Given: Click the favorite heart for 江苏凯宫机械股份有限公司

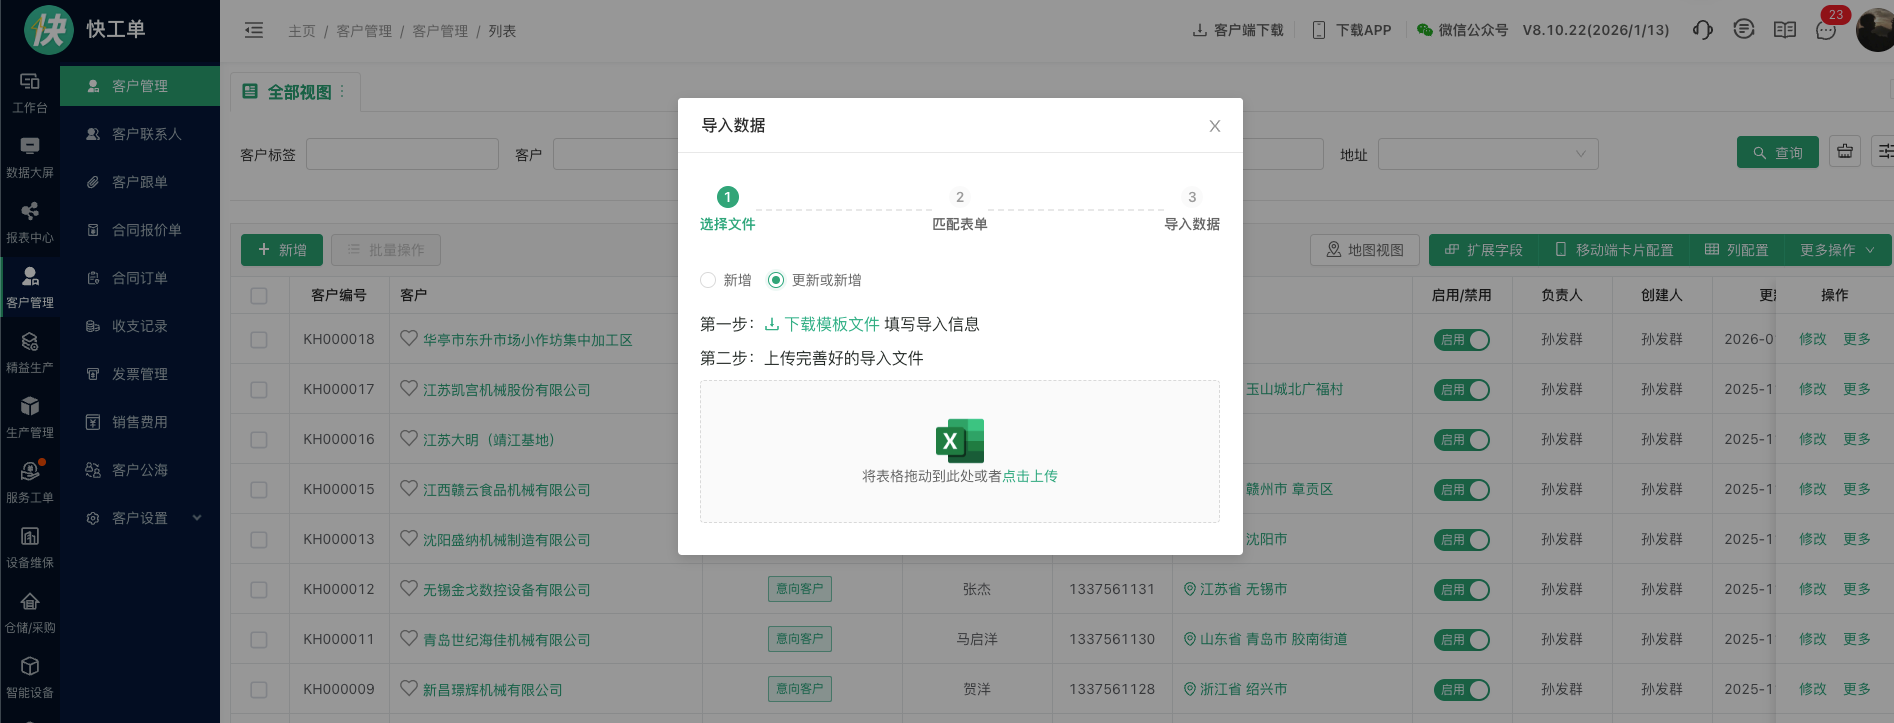Looking at the screenshot, I should point(409,388).
